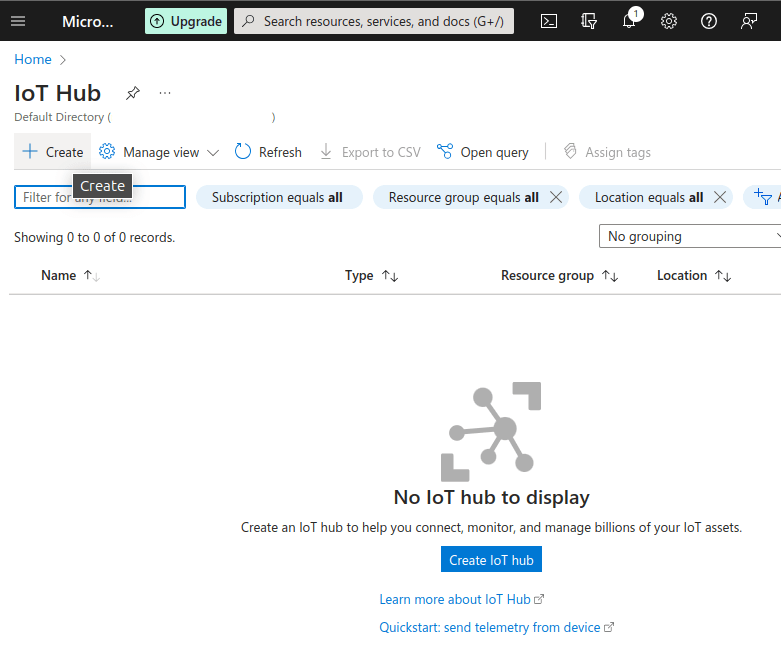Open the Subscription equals all filter
Screen dimensions: 781x655
[279, 197]
